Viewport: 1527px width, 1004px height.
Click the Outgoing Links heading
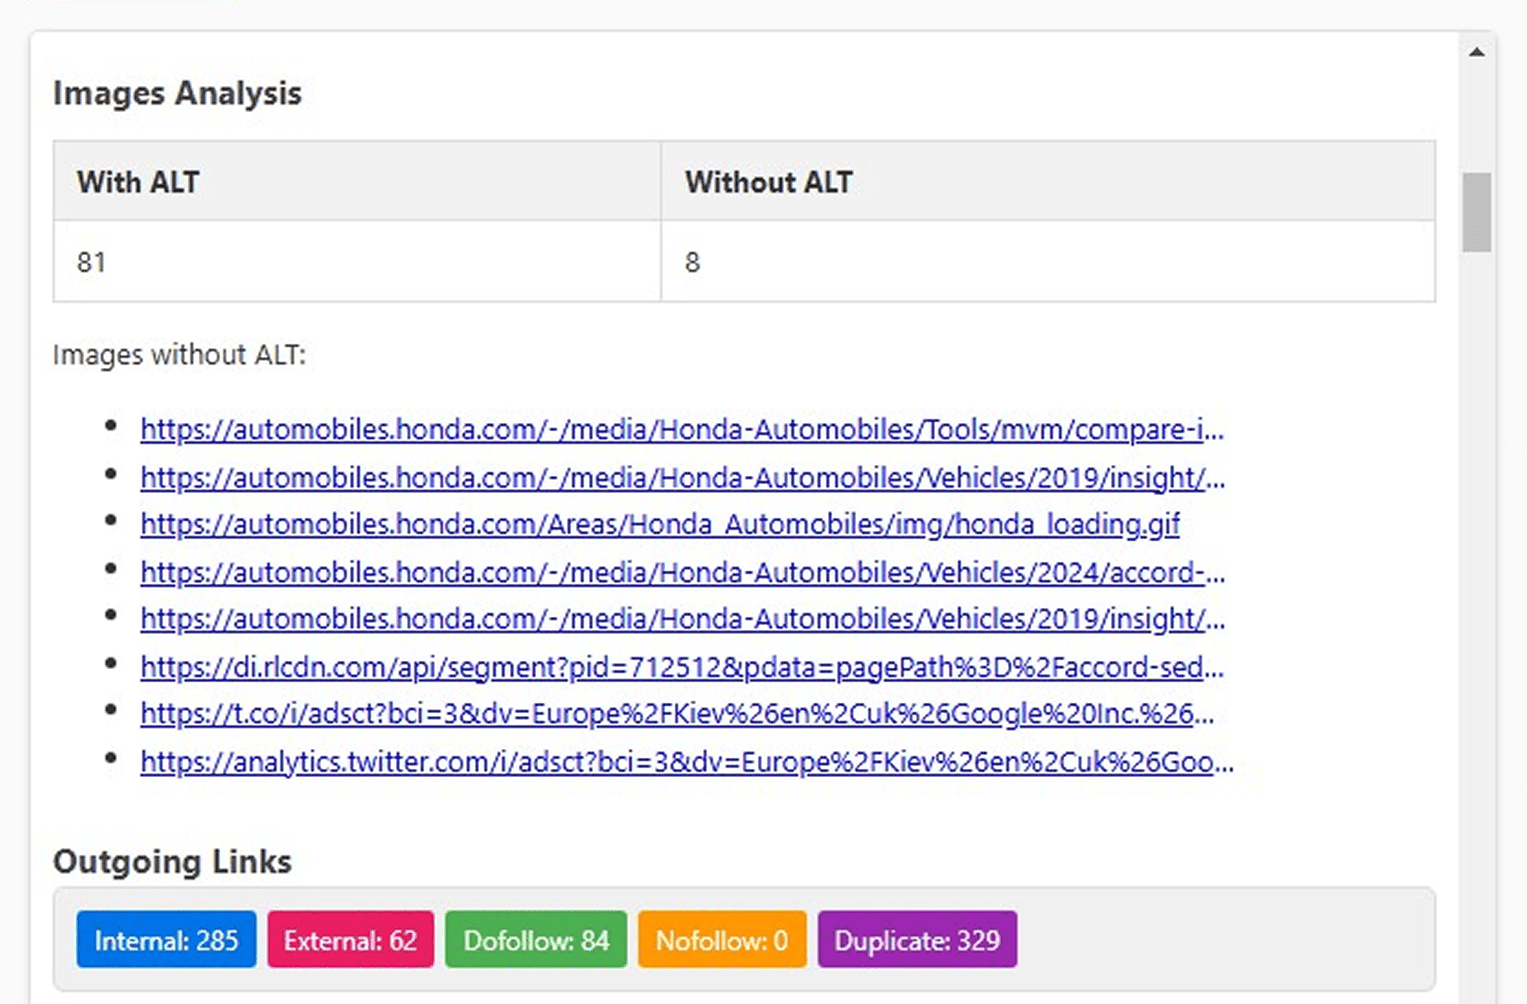pyautogui.click(x=172, y=862)
